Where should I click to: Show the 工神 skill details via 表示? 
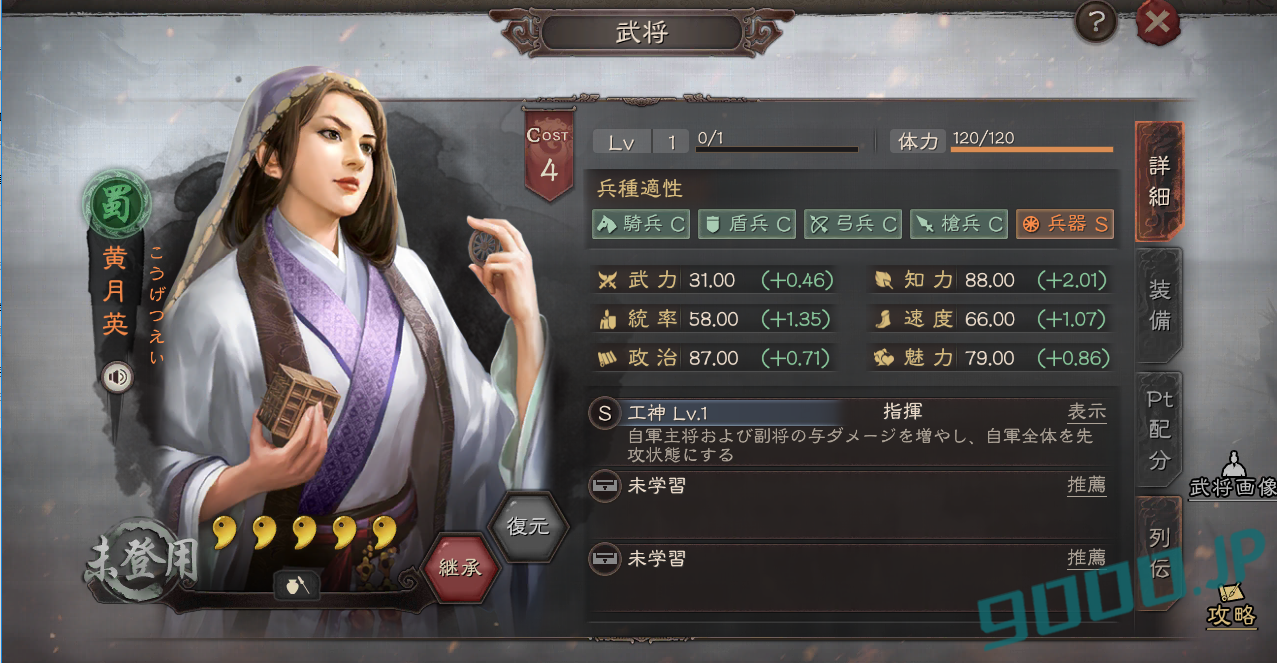tap(1087, 412)
